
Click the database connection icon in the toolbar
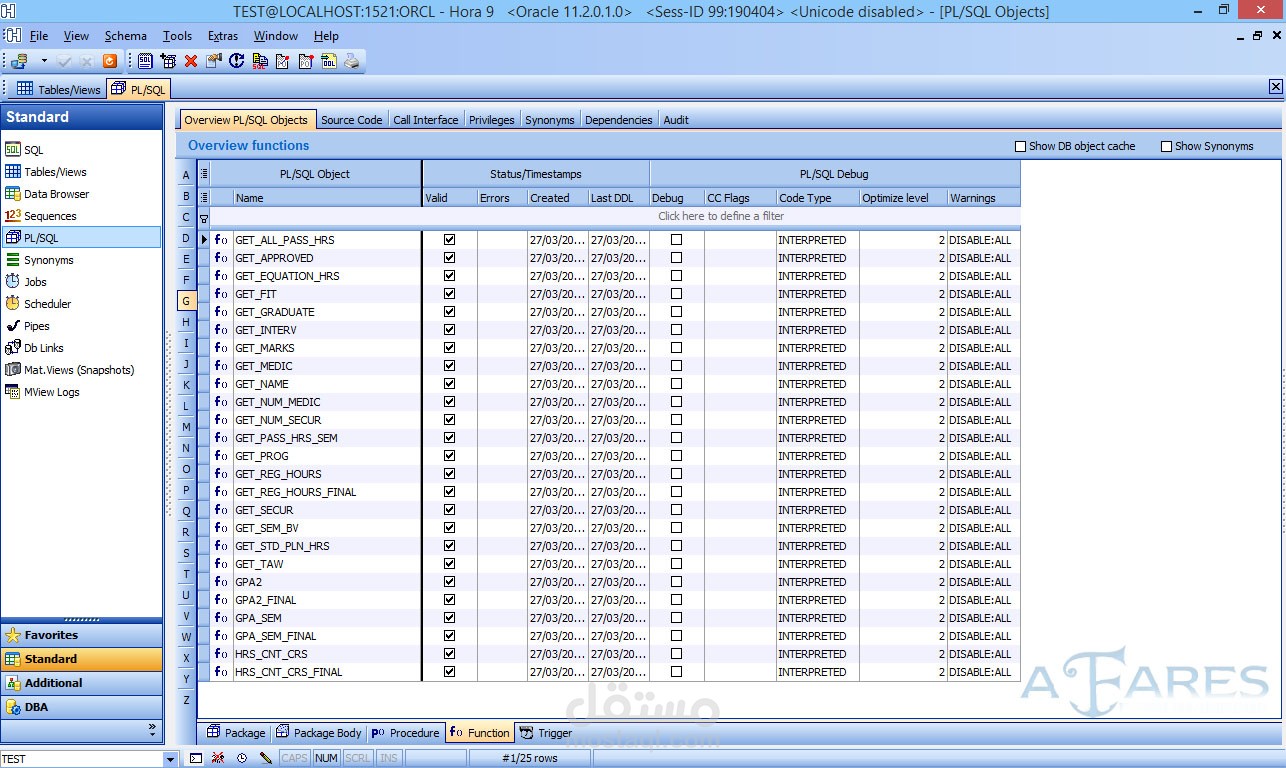point(19,61)
